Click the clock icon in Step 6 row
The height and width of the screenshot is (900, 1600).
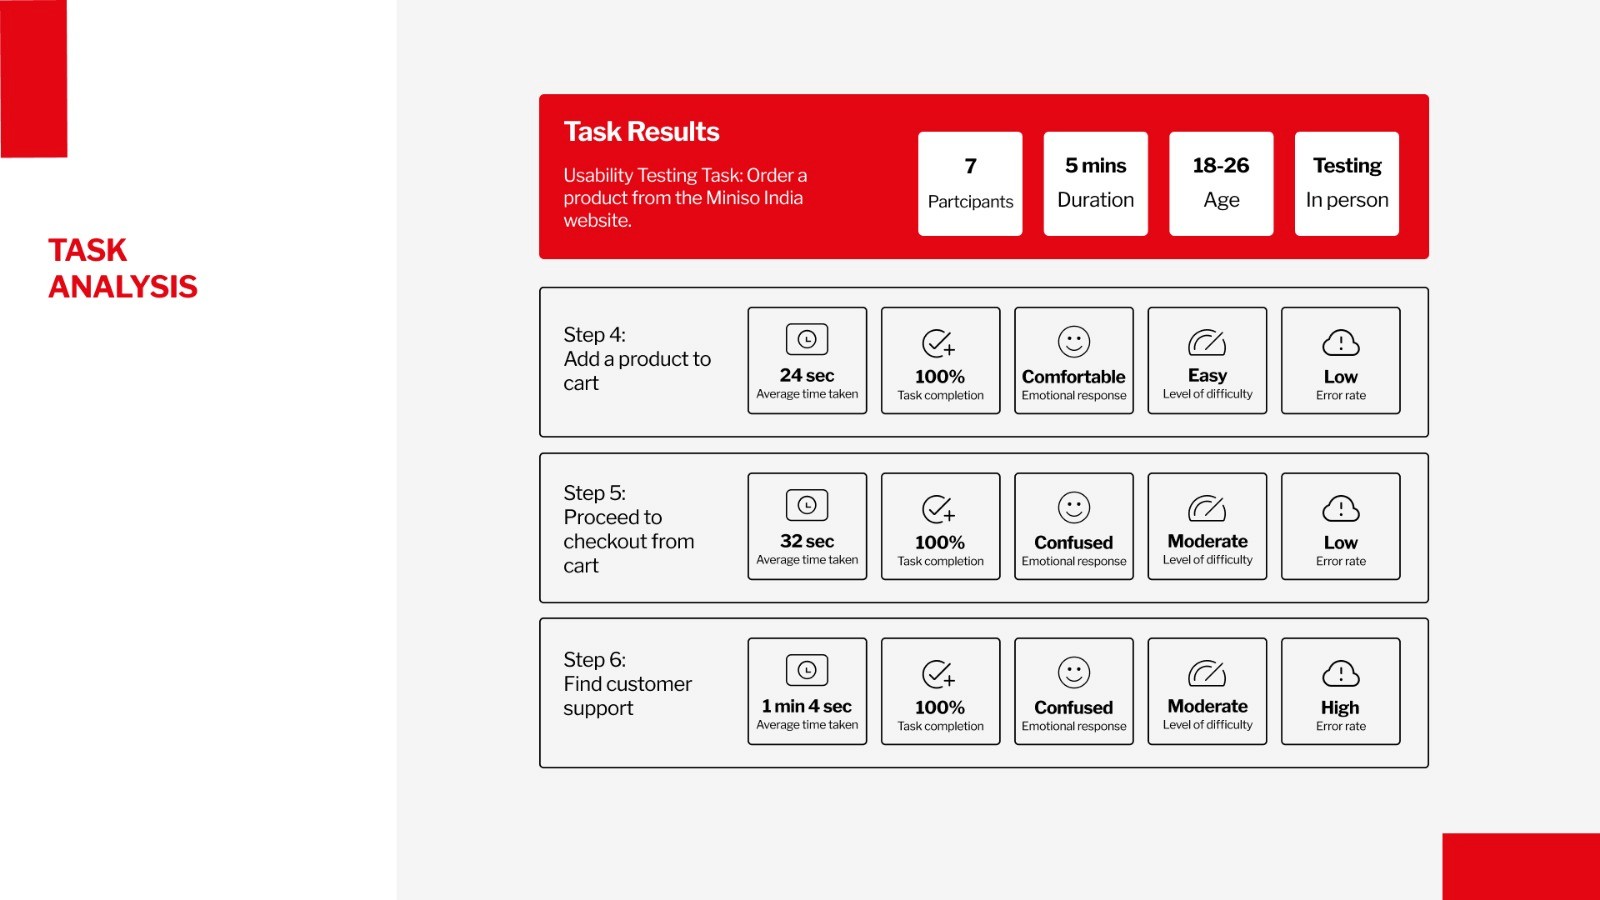point(807,671)
